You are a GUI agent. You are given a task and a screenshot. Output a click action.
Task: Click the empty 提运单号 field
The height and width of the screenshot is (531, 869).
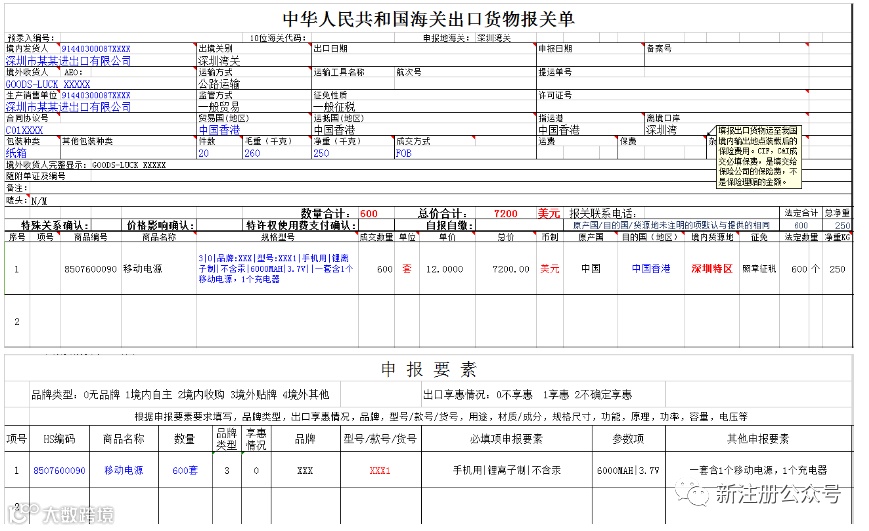click(x=694, y=78)
